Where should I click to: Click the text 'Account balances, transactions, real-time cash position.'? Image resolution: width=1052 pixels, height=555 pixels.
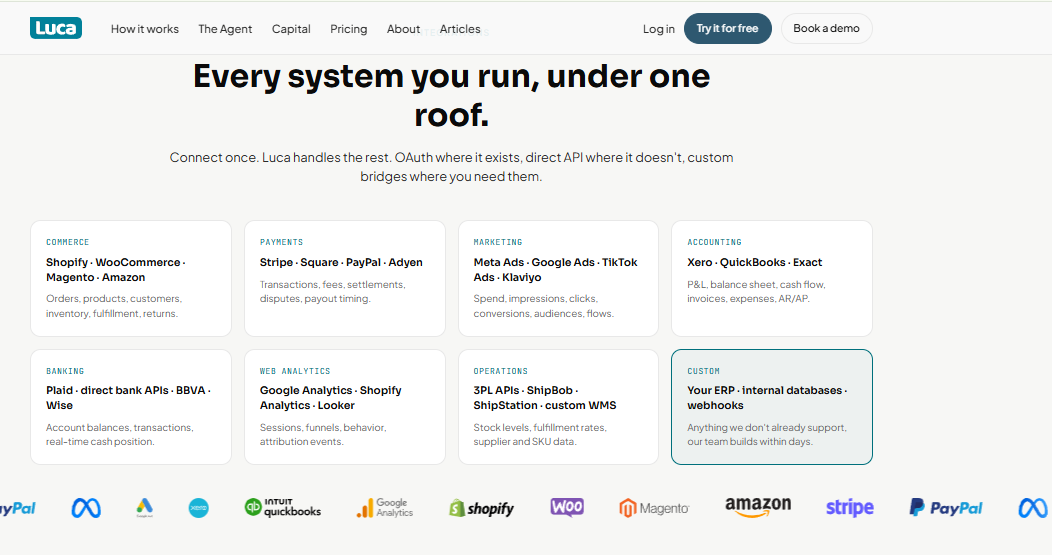click(119, 434)
